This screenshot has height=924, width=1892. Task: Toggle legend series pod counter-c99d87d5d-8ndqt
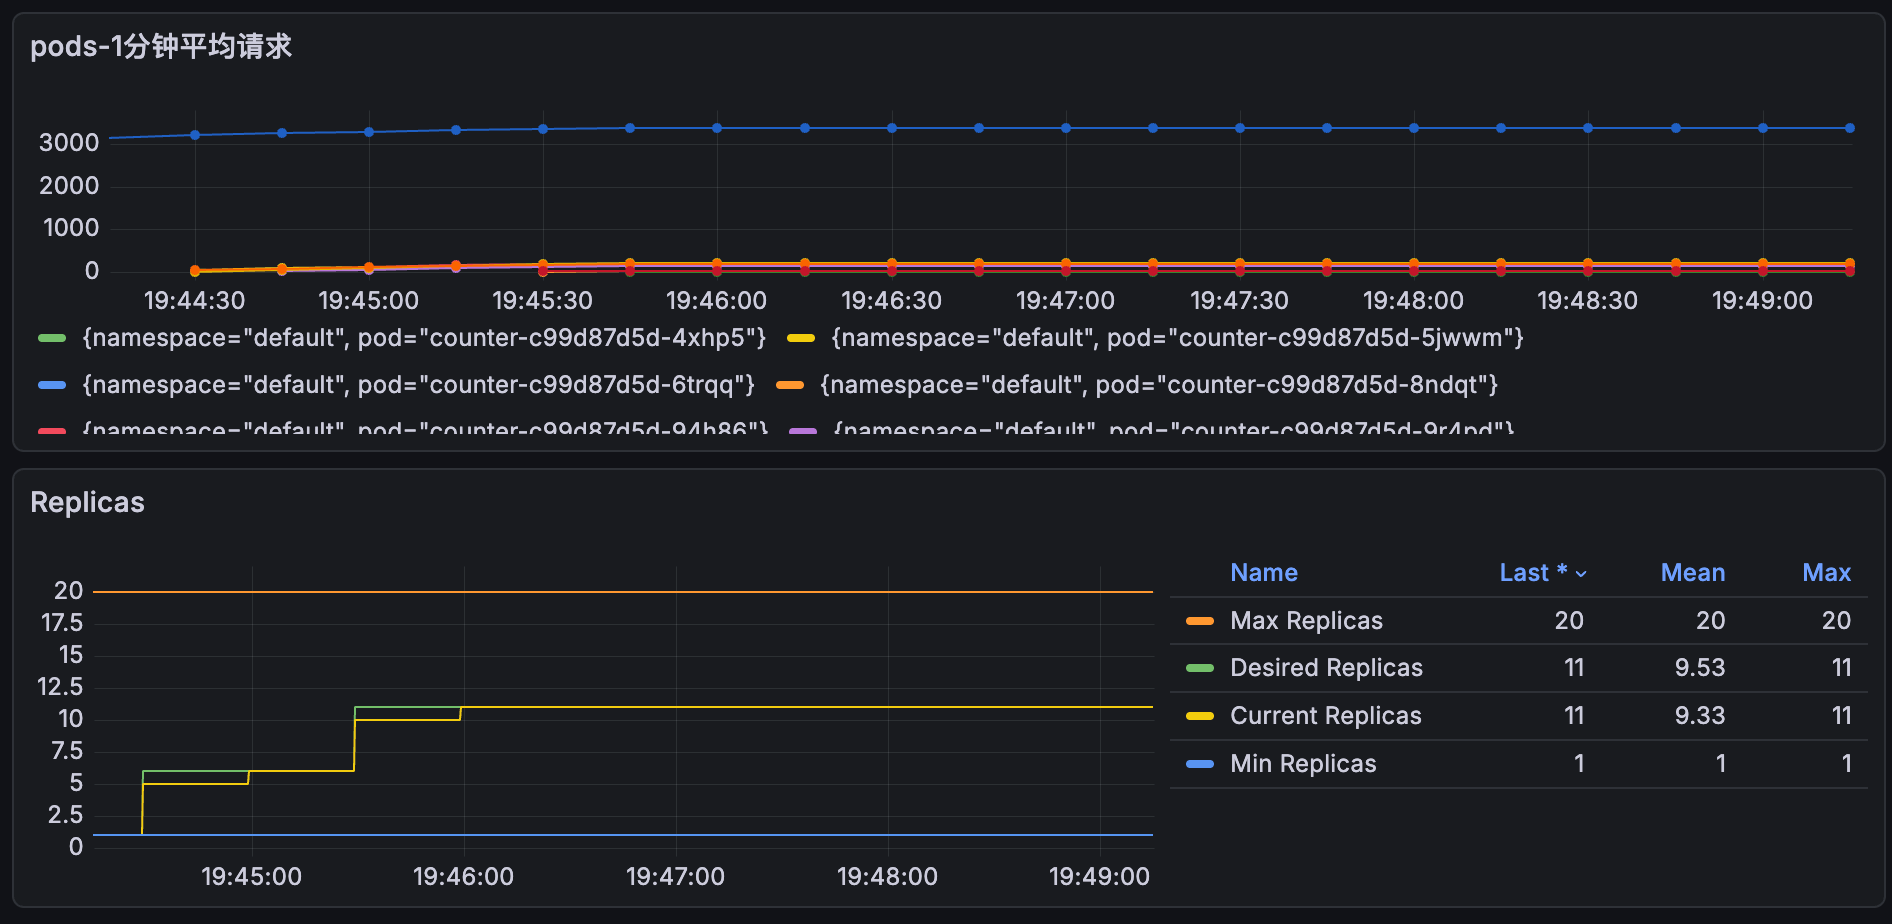pyautogui.click(x=1158, y=385)
